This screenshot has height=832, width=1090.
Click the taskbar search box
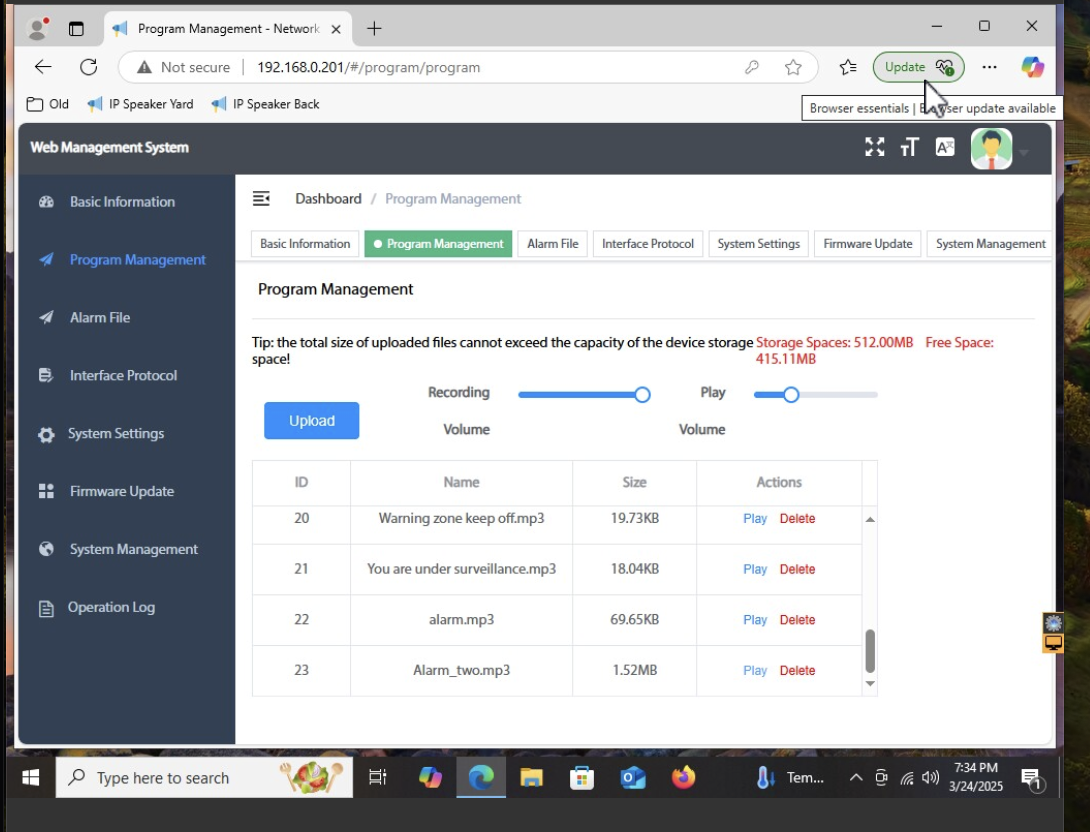(x=204, y=778)
